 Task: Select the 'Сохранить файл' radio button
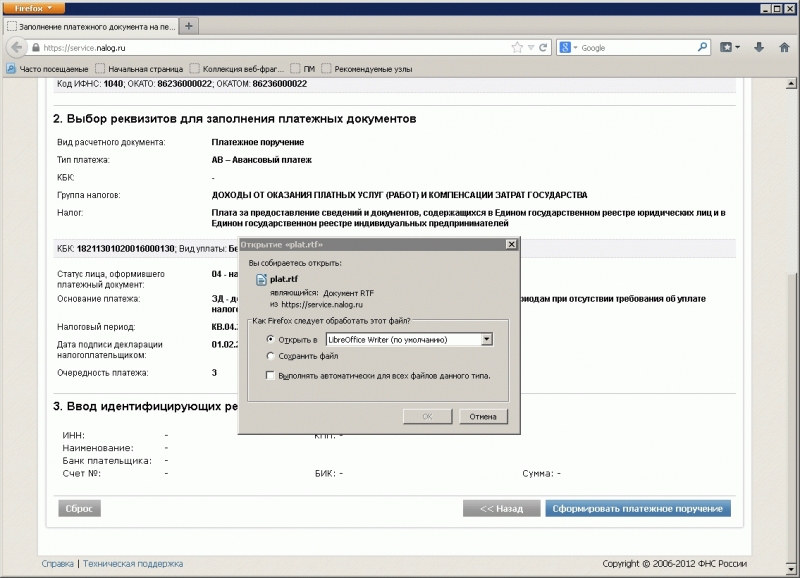[x=271, y=355]
